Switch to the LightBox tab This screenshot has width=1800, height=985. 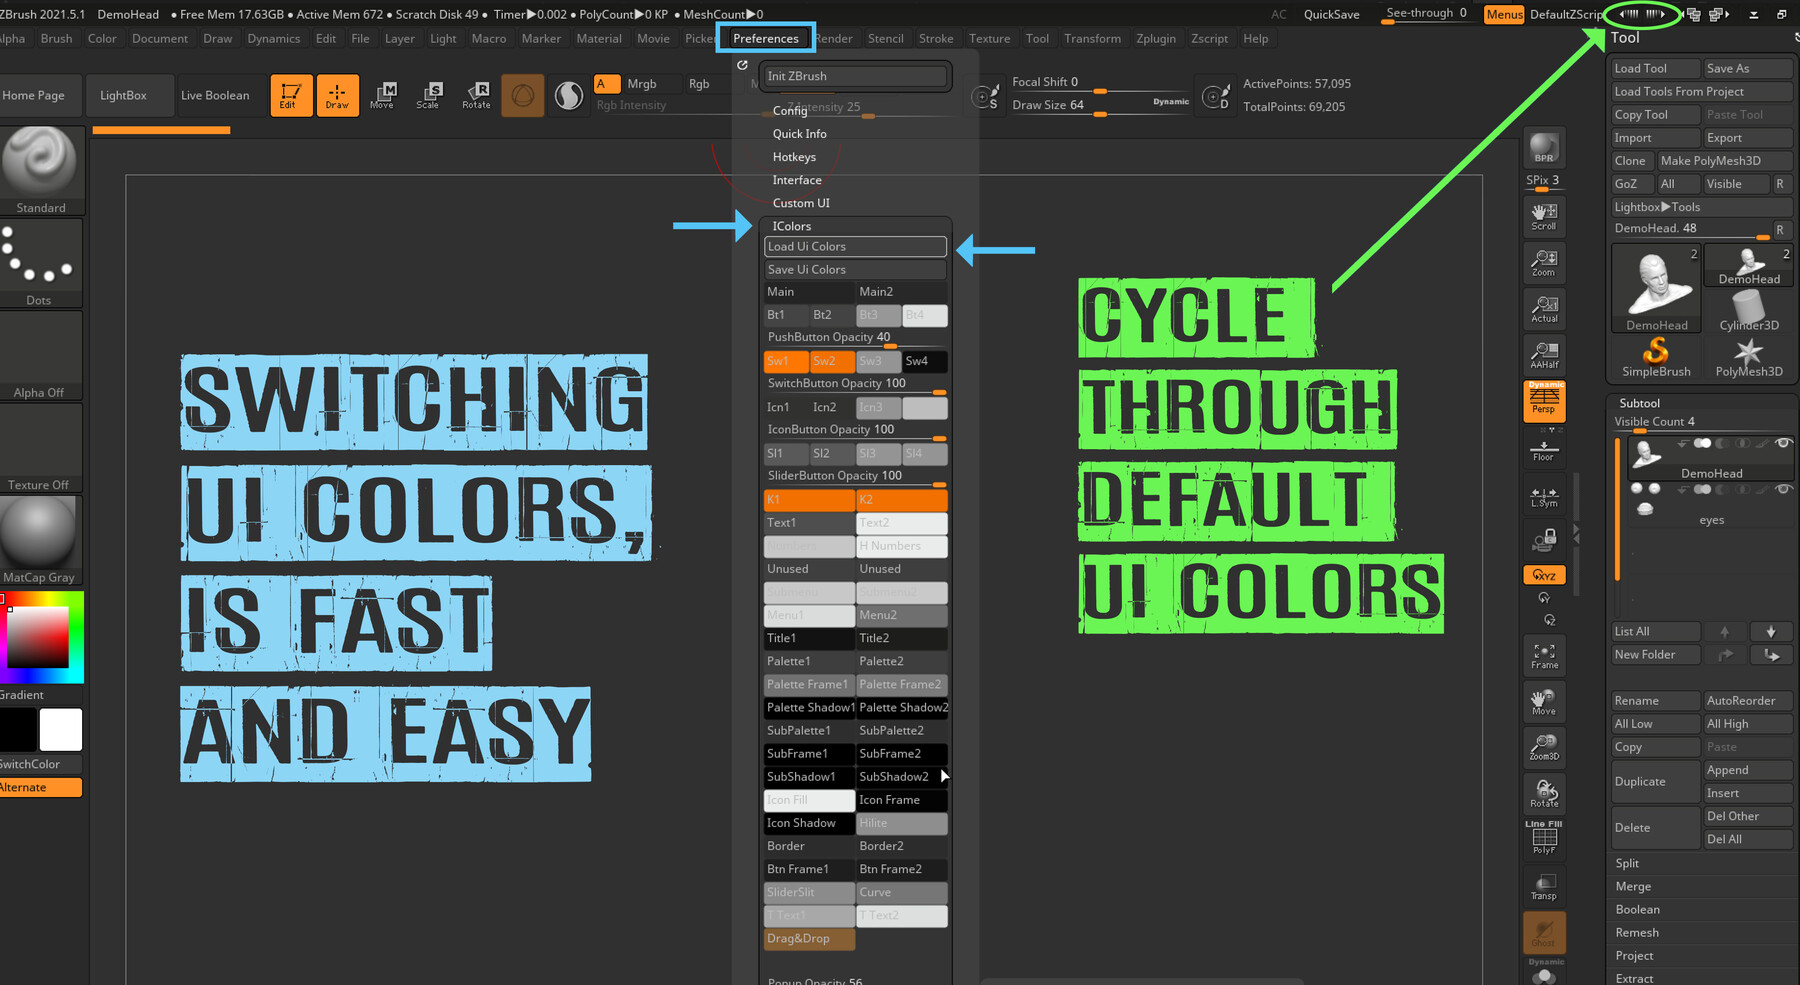point(128,95)
